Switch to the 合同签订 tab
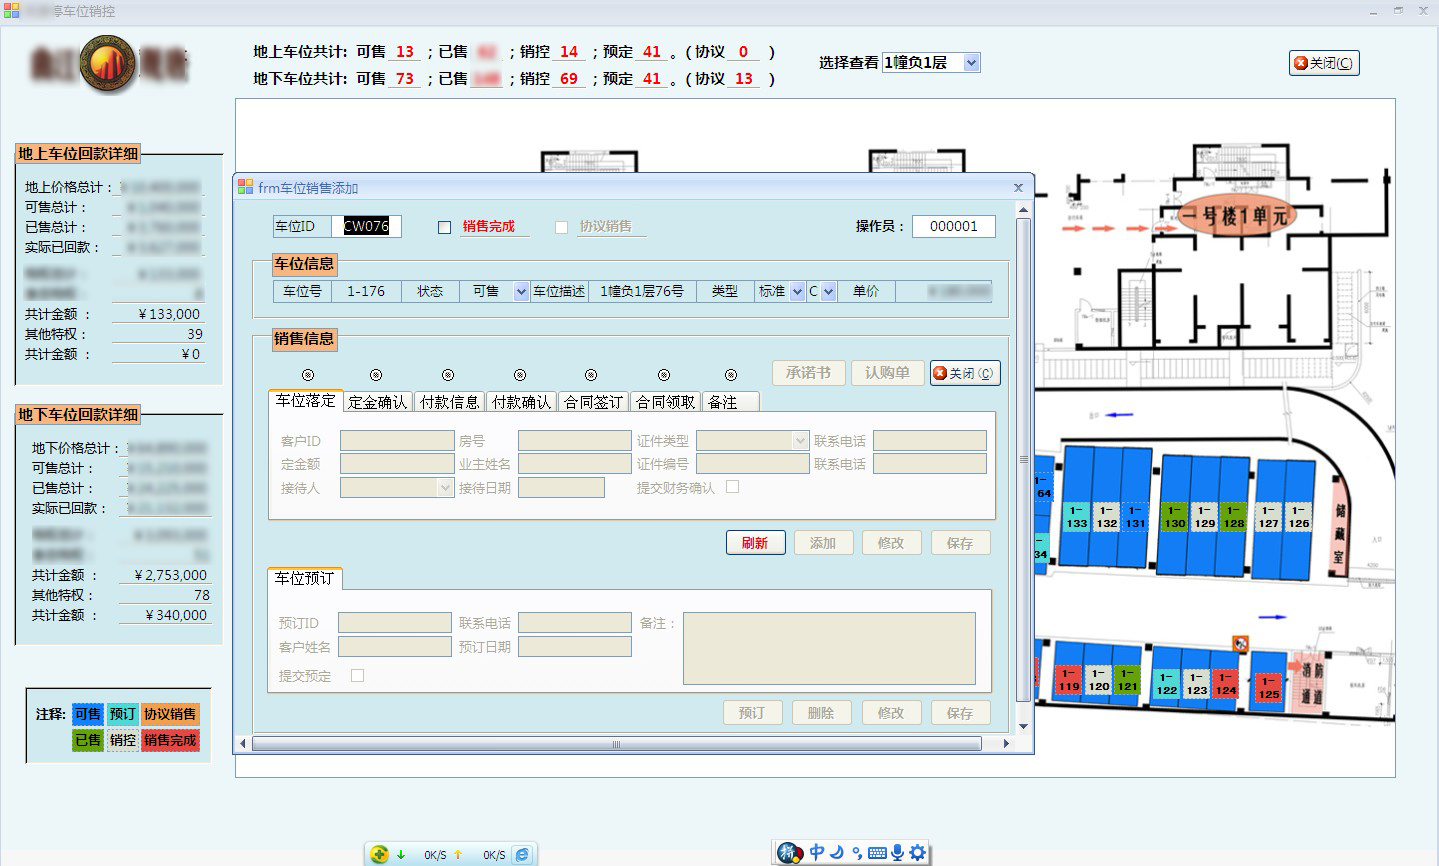 [x=593, y=402]
